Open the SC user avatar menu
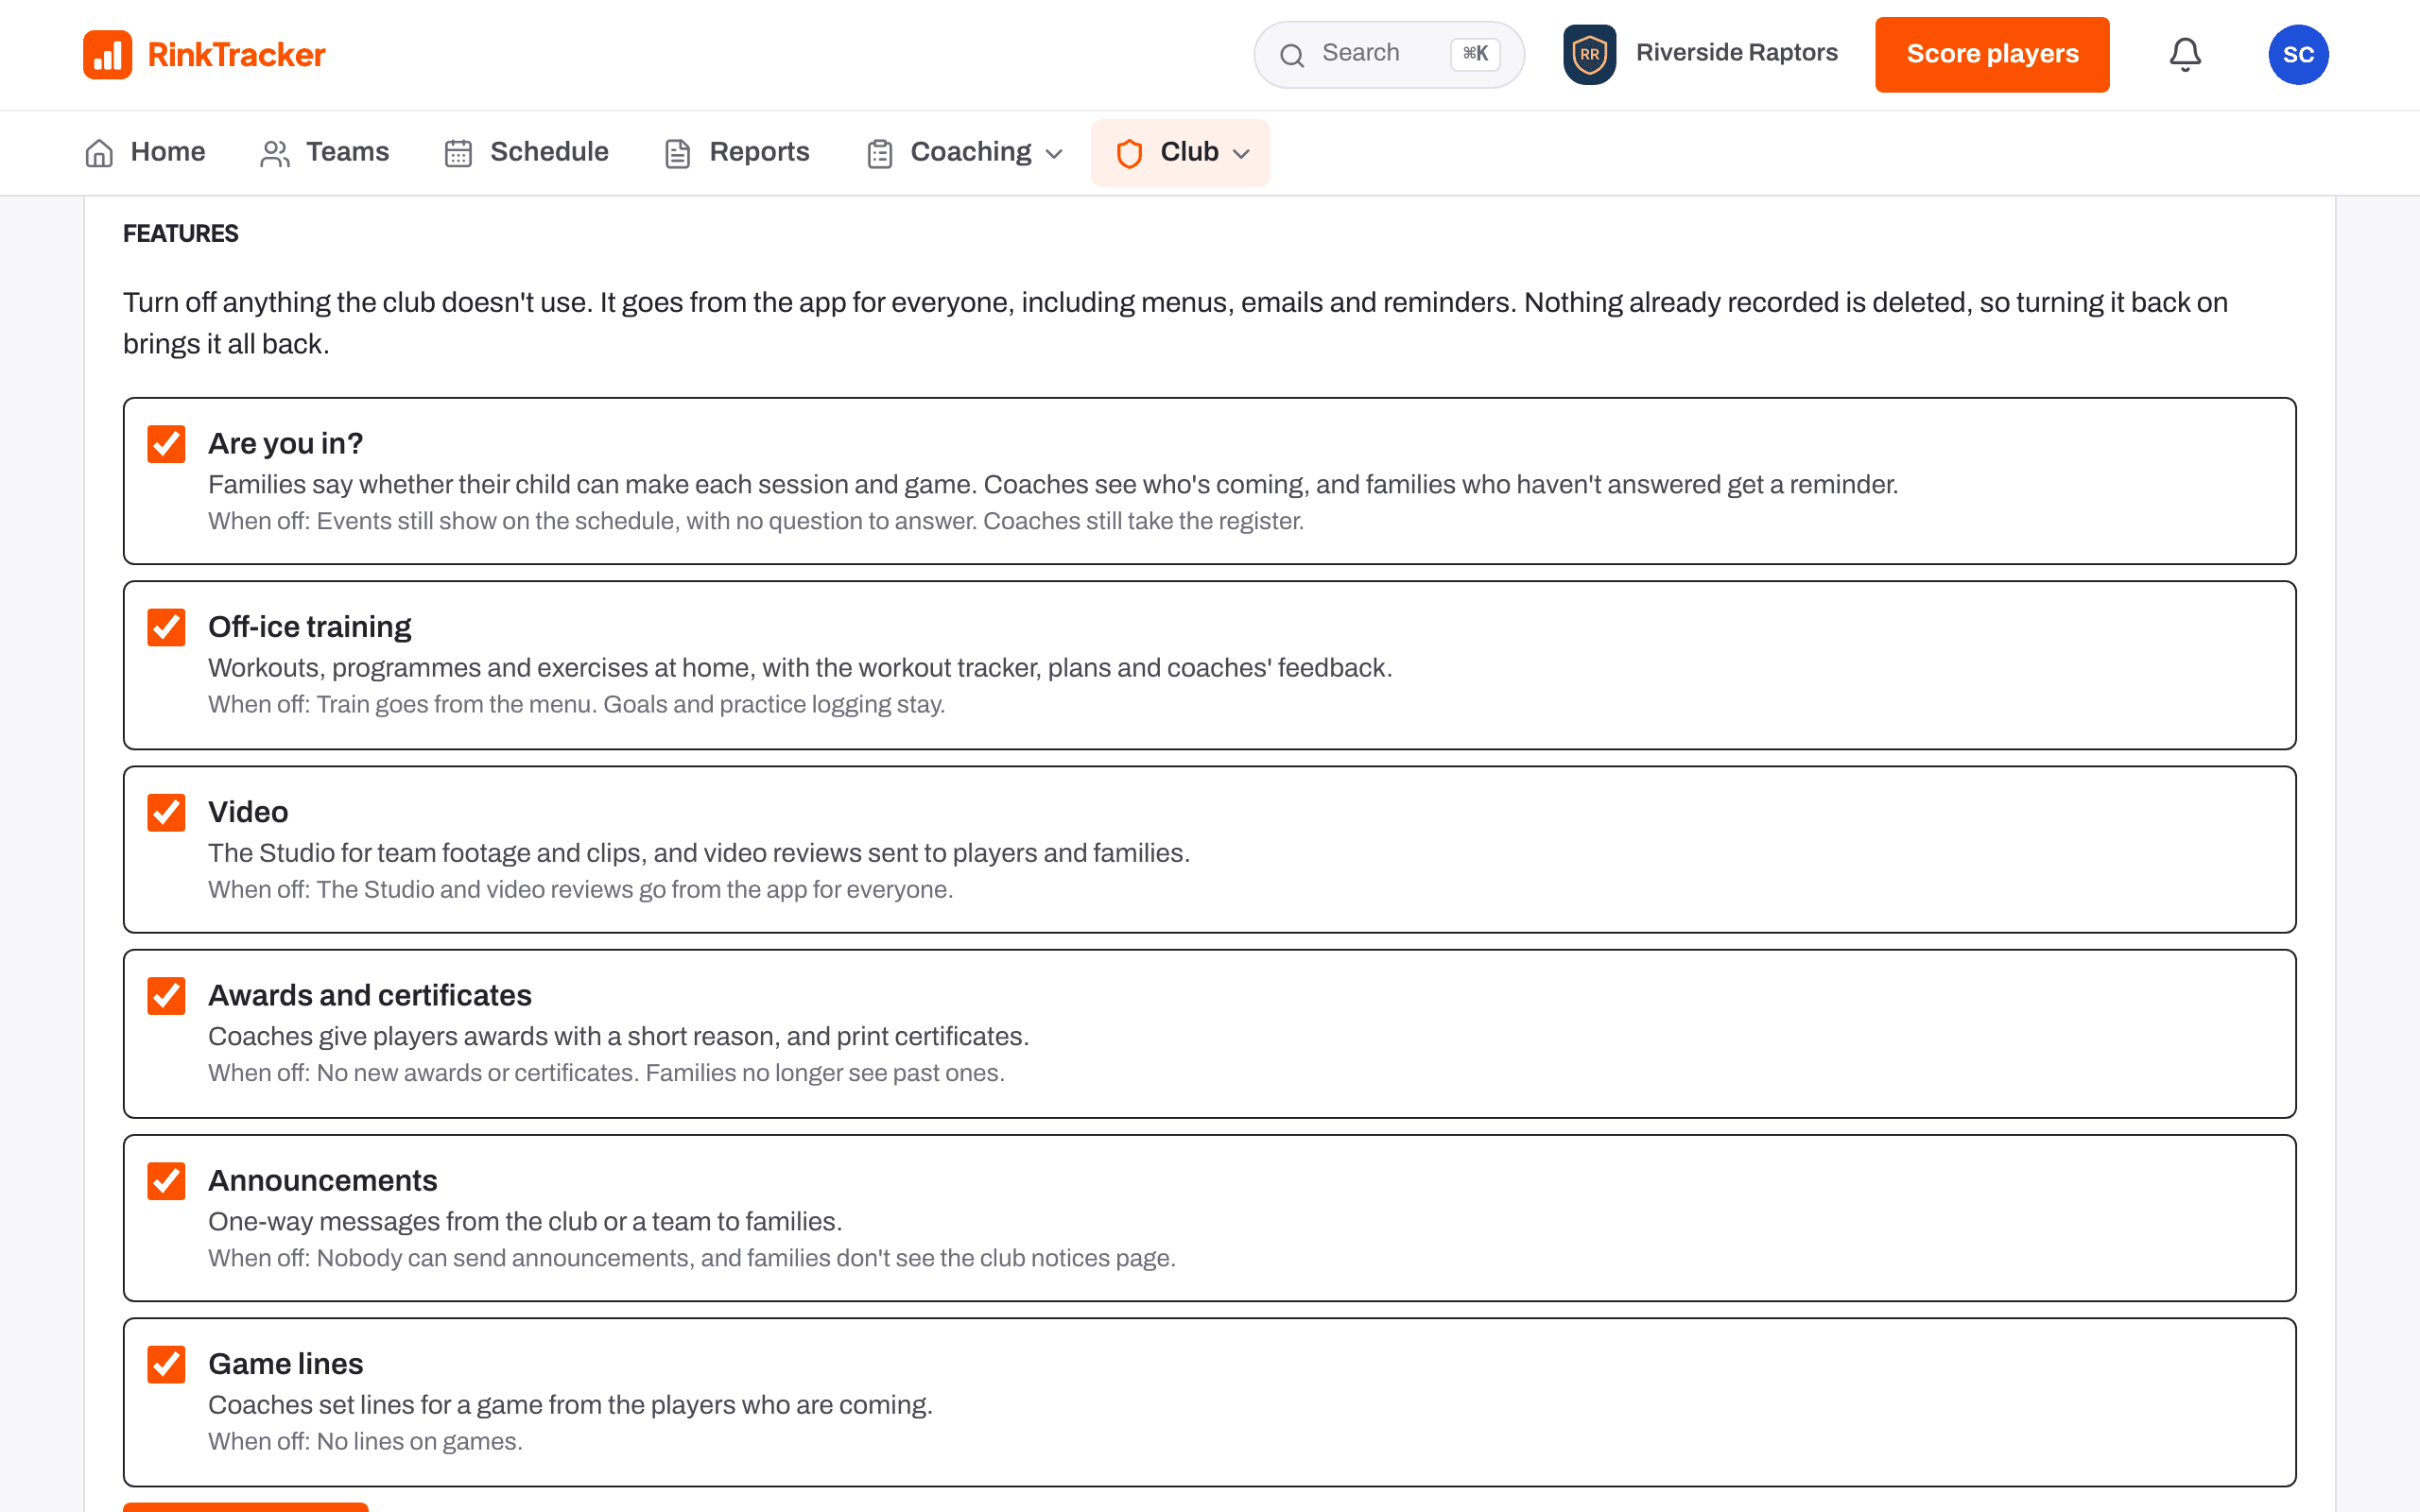Viewport: 2420px width, 1512px height. pos(2298,54)
